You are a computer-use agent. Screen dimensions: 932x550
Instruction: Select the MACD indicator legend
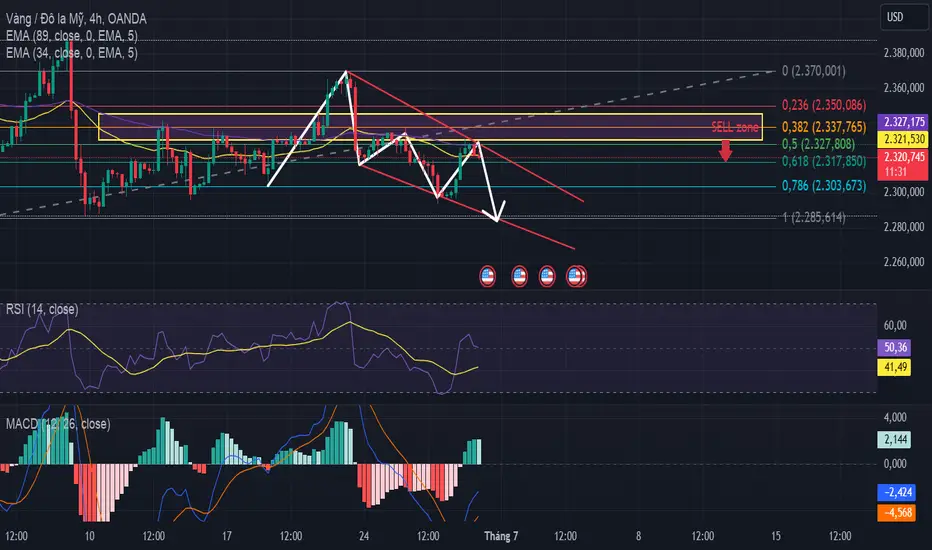click(x=58, y=424)
